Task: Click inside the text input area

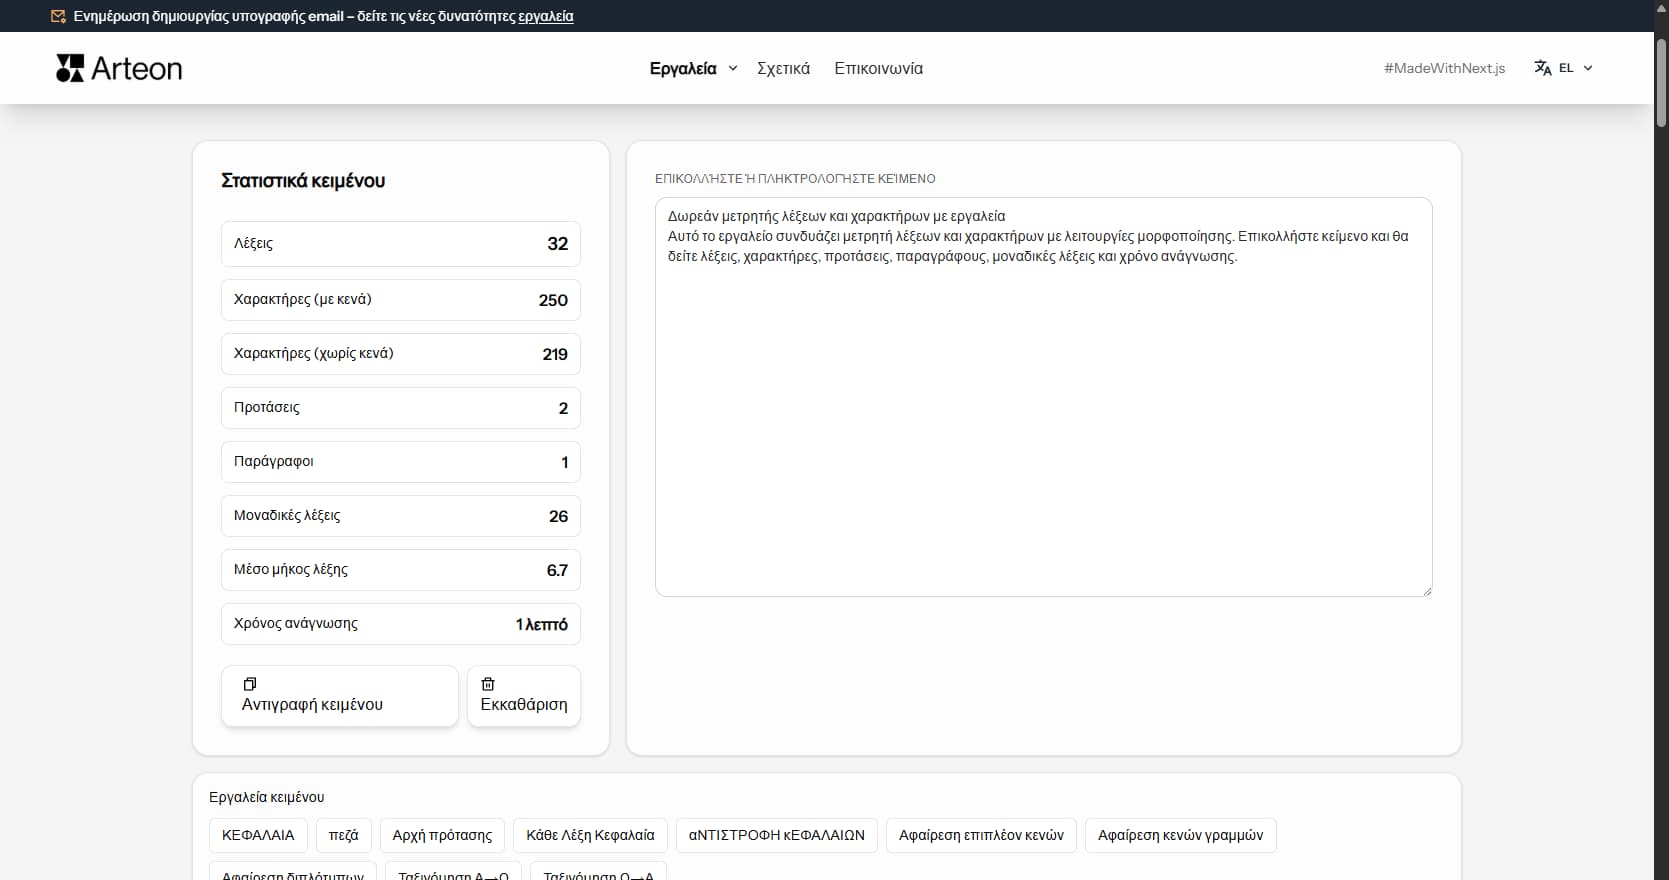Action: 1043,420
